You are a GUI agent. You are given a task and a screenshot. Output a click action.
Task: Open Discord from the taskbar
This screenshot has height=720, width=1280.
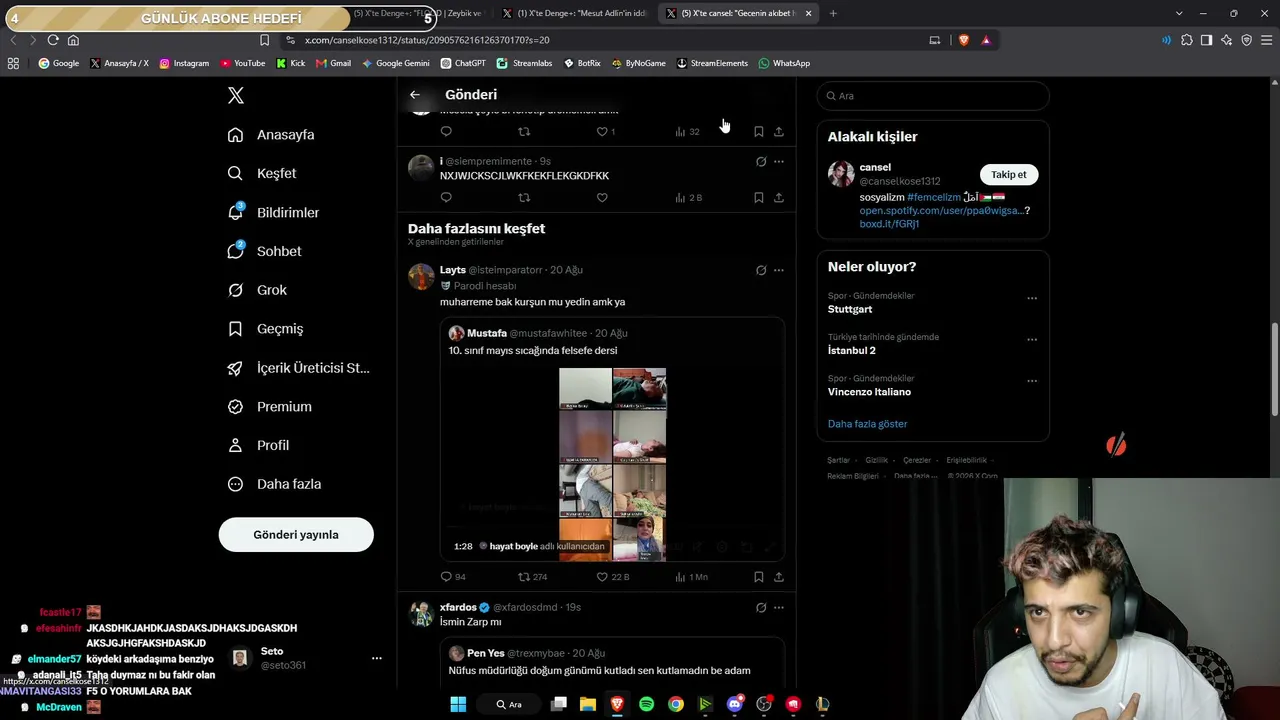[735, 705]
